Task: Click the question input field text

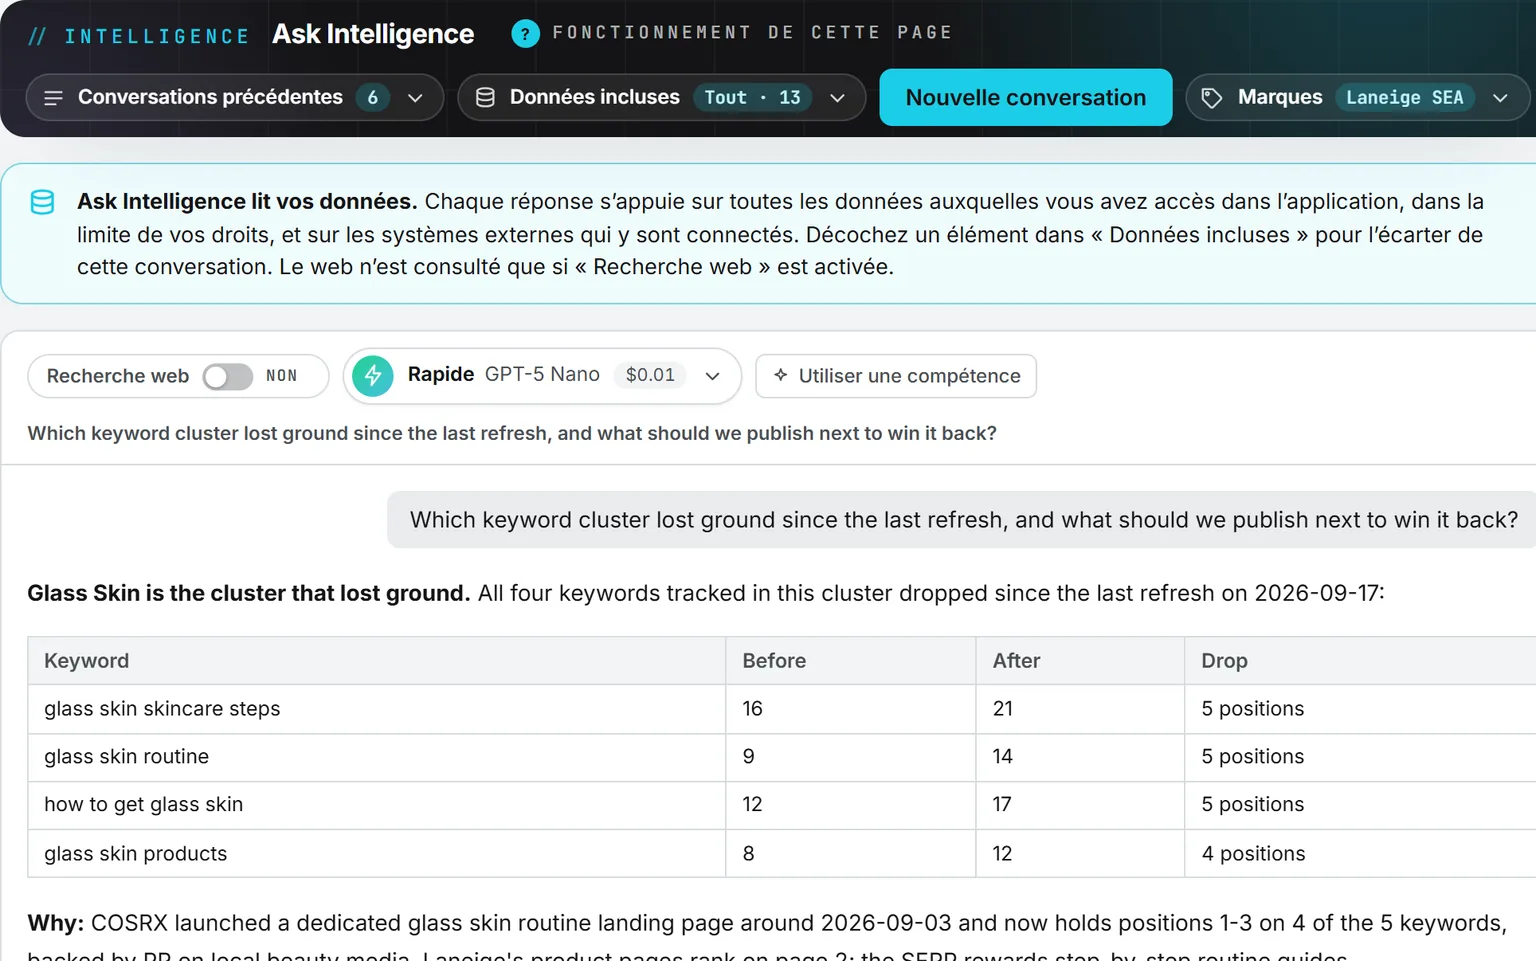Action: pyautogui.click(x=512, y=433)
